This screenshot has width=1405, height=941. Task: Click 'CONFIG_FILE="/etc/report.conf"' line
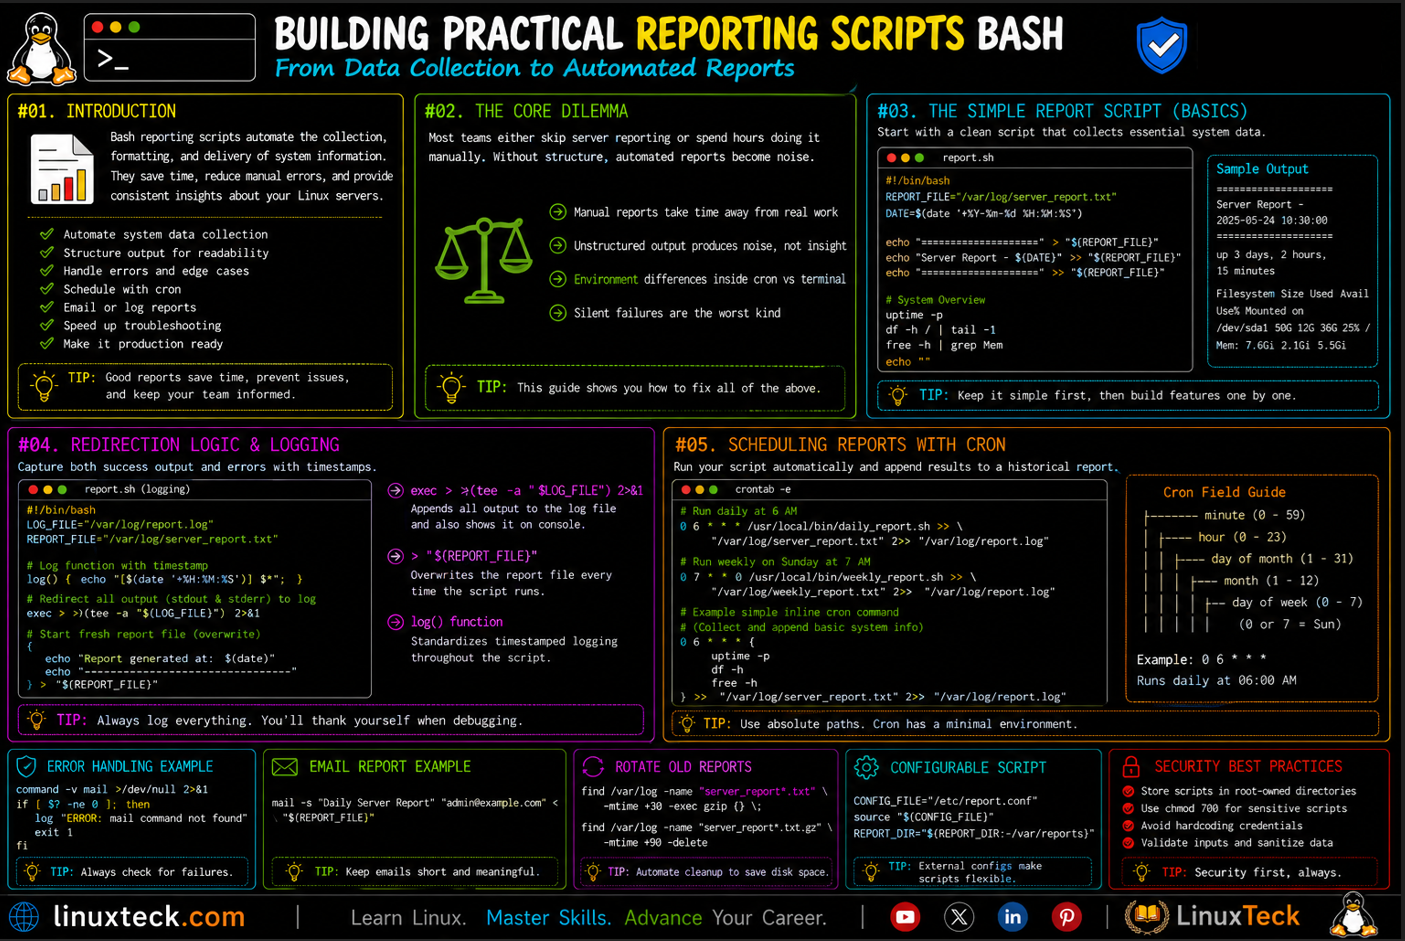(945, 801)
